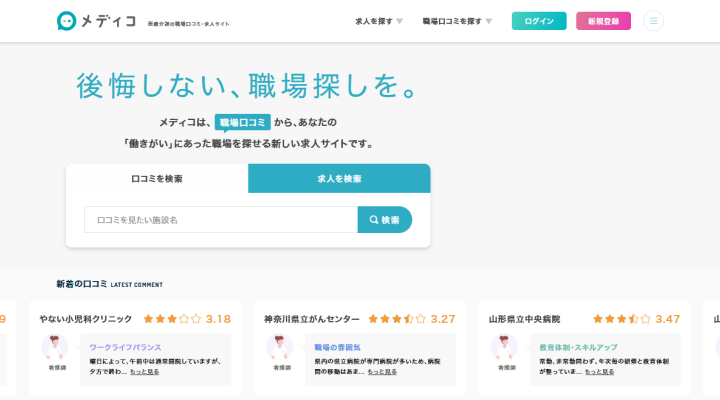Open やない小児科クリニック review title
The image size is (720, 400).
click(85, 319)
